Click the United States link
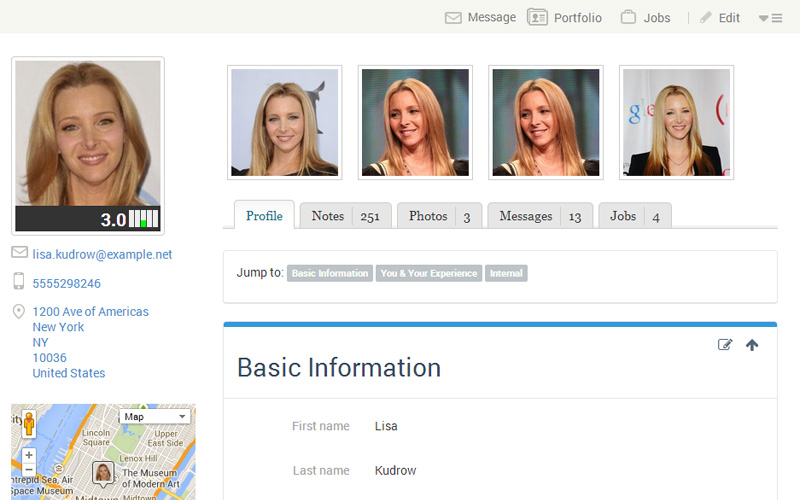 68,373
